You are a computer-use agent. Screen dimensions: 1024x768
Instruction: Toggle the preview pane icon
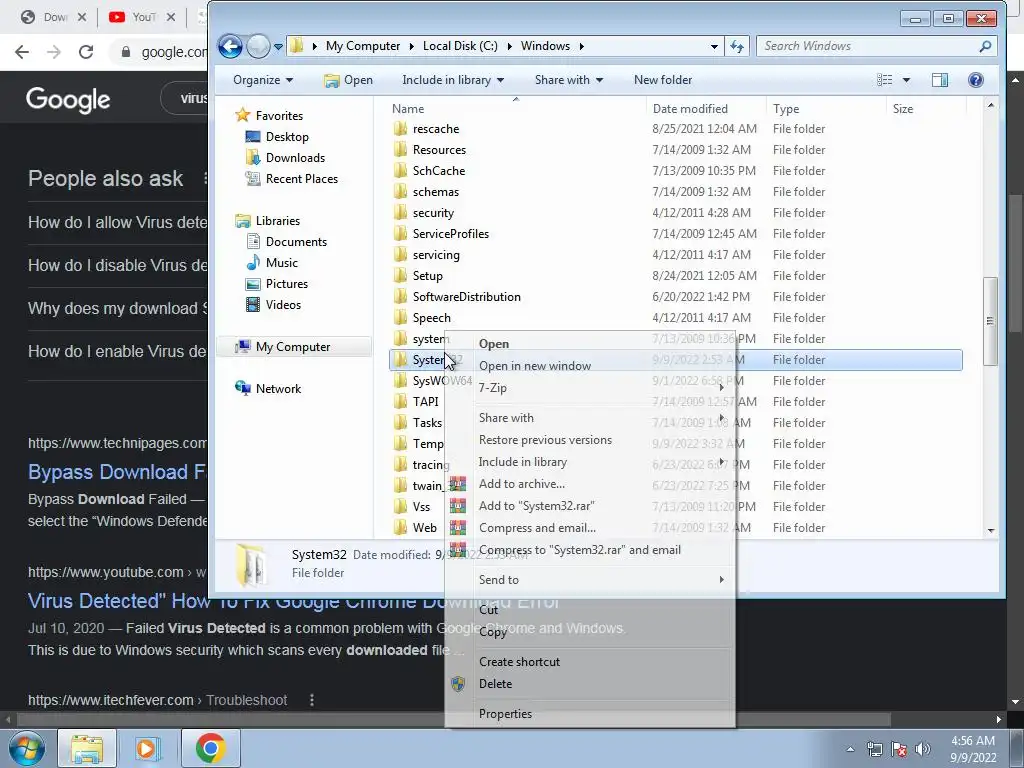[x=940, y=80]
